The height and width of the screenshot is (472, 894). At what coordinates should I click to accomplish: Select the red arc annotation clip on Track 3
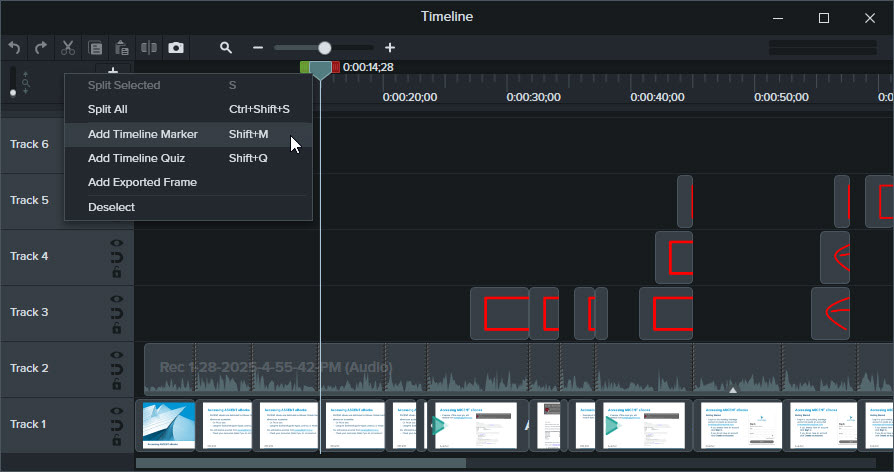(x=831, y=314)
